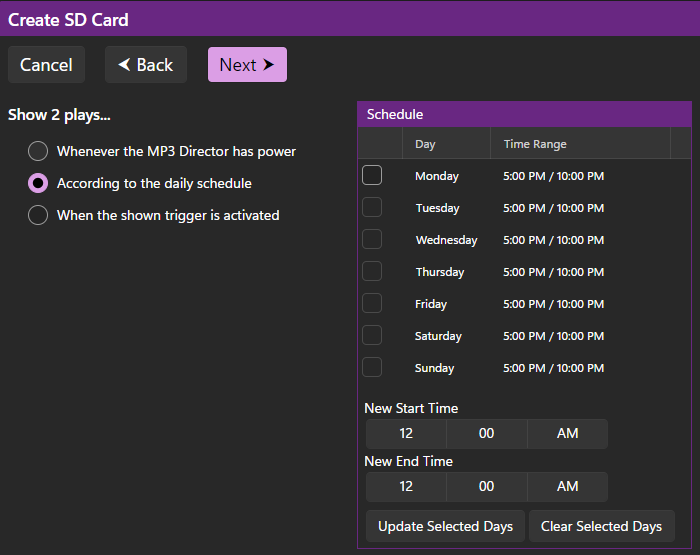Open the New Start Time hour field

(x=406, y=434)
